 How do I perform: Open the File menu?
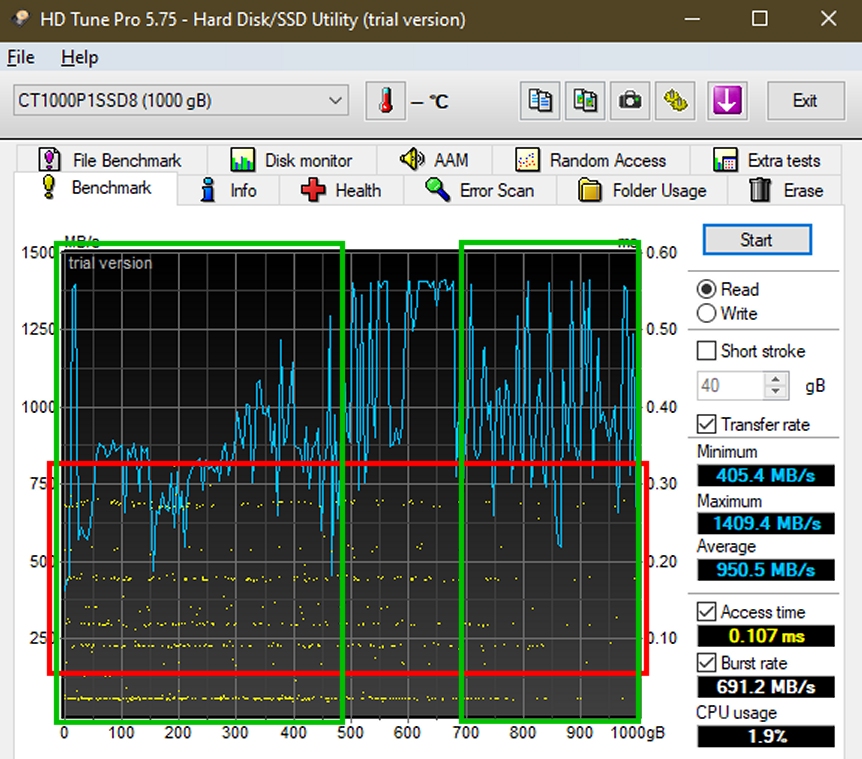21,57
